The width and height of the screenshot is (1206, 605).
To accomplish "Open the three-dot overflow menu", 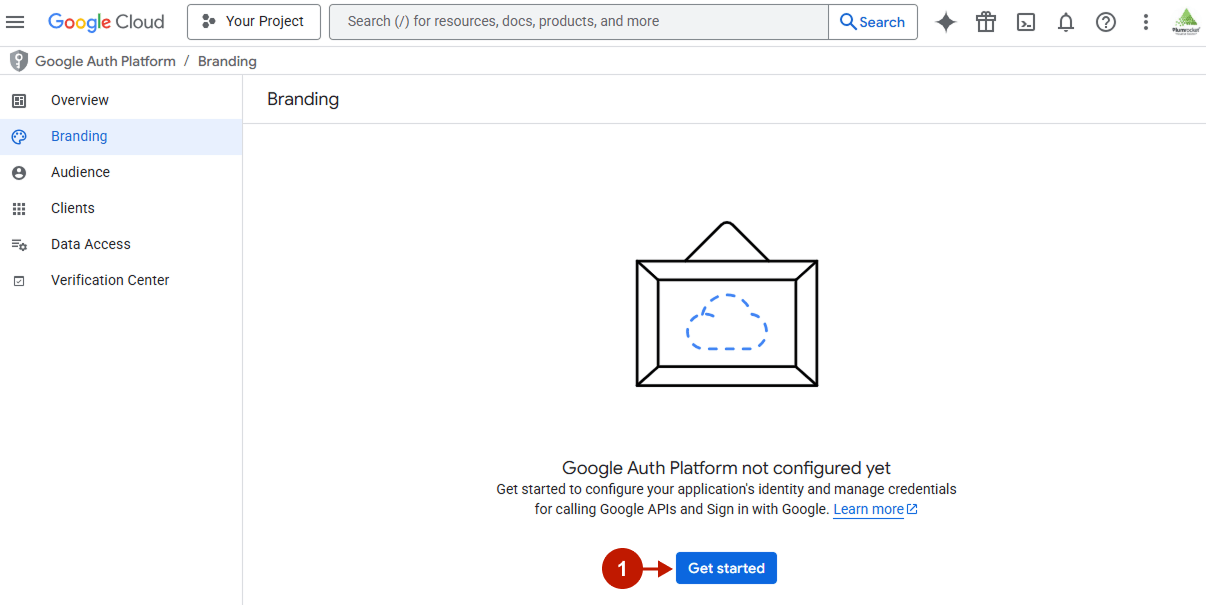I will (x=1145, y=21).
